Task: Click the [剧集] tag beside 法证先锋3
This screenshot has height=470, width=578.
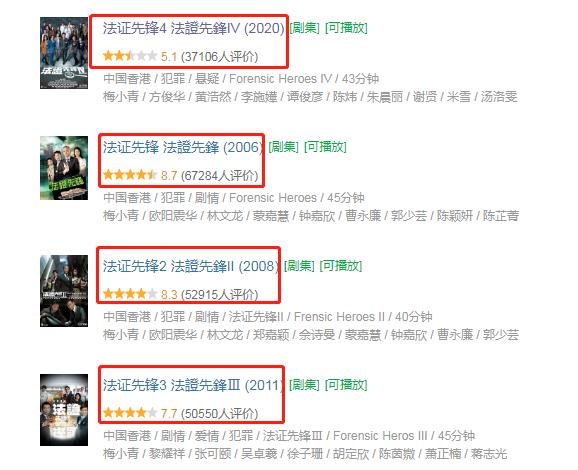Action: (x=304, y=385)
